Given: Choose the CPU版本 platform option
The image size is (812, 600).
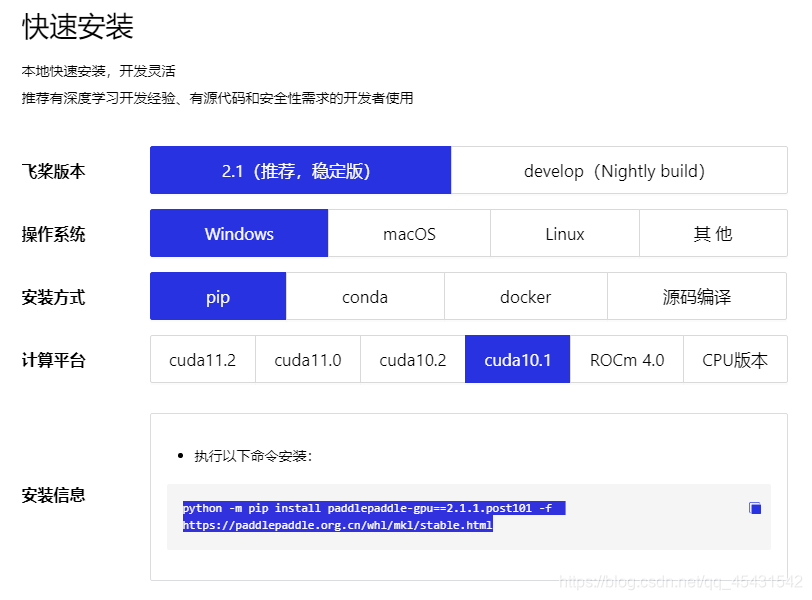Looking at the screenshot, I should point(735,359).
